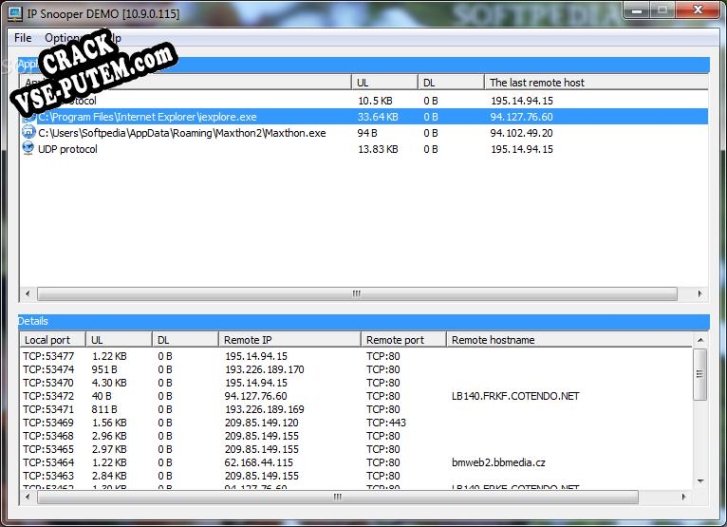
Task: Click the 13.83 KB upload value
Action: pos(377,149)
